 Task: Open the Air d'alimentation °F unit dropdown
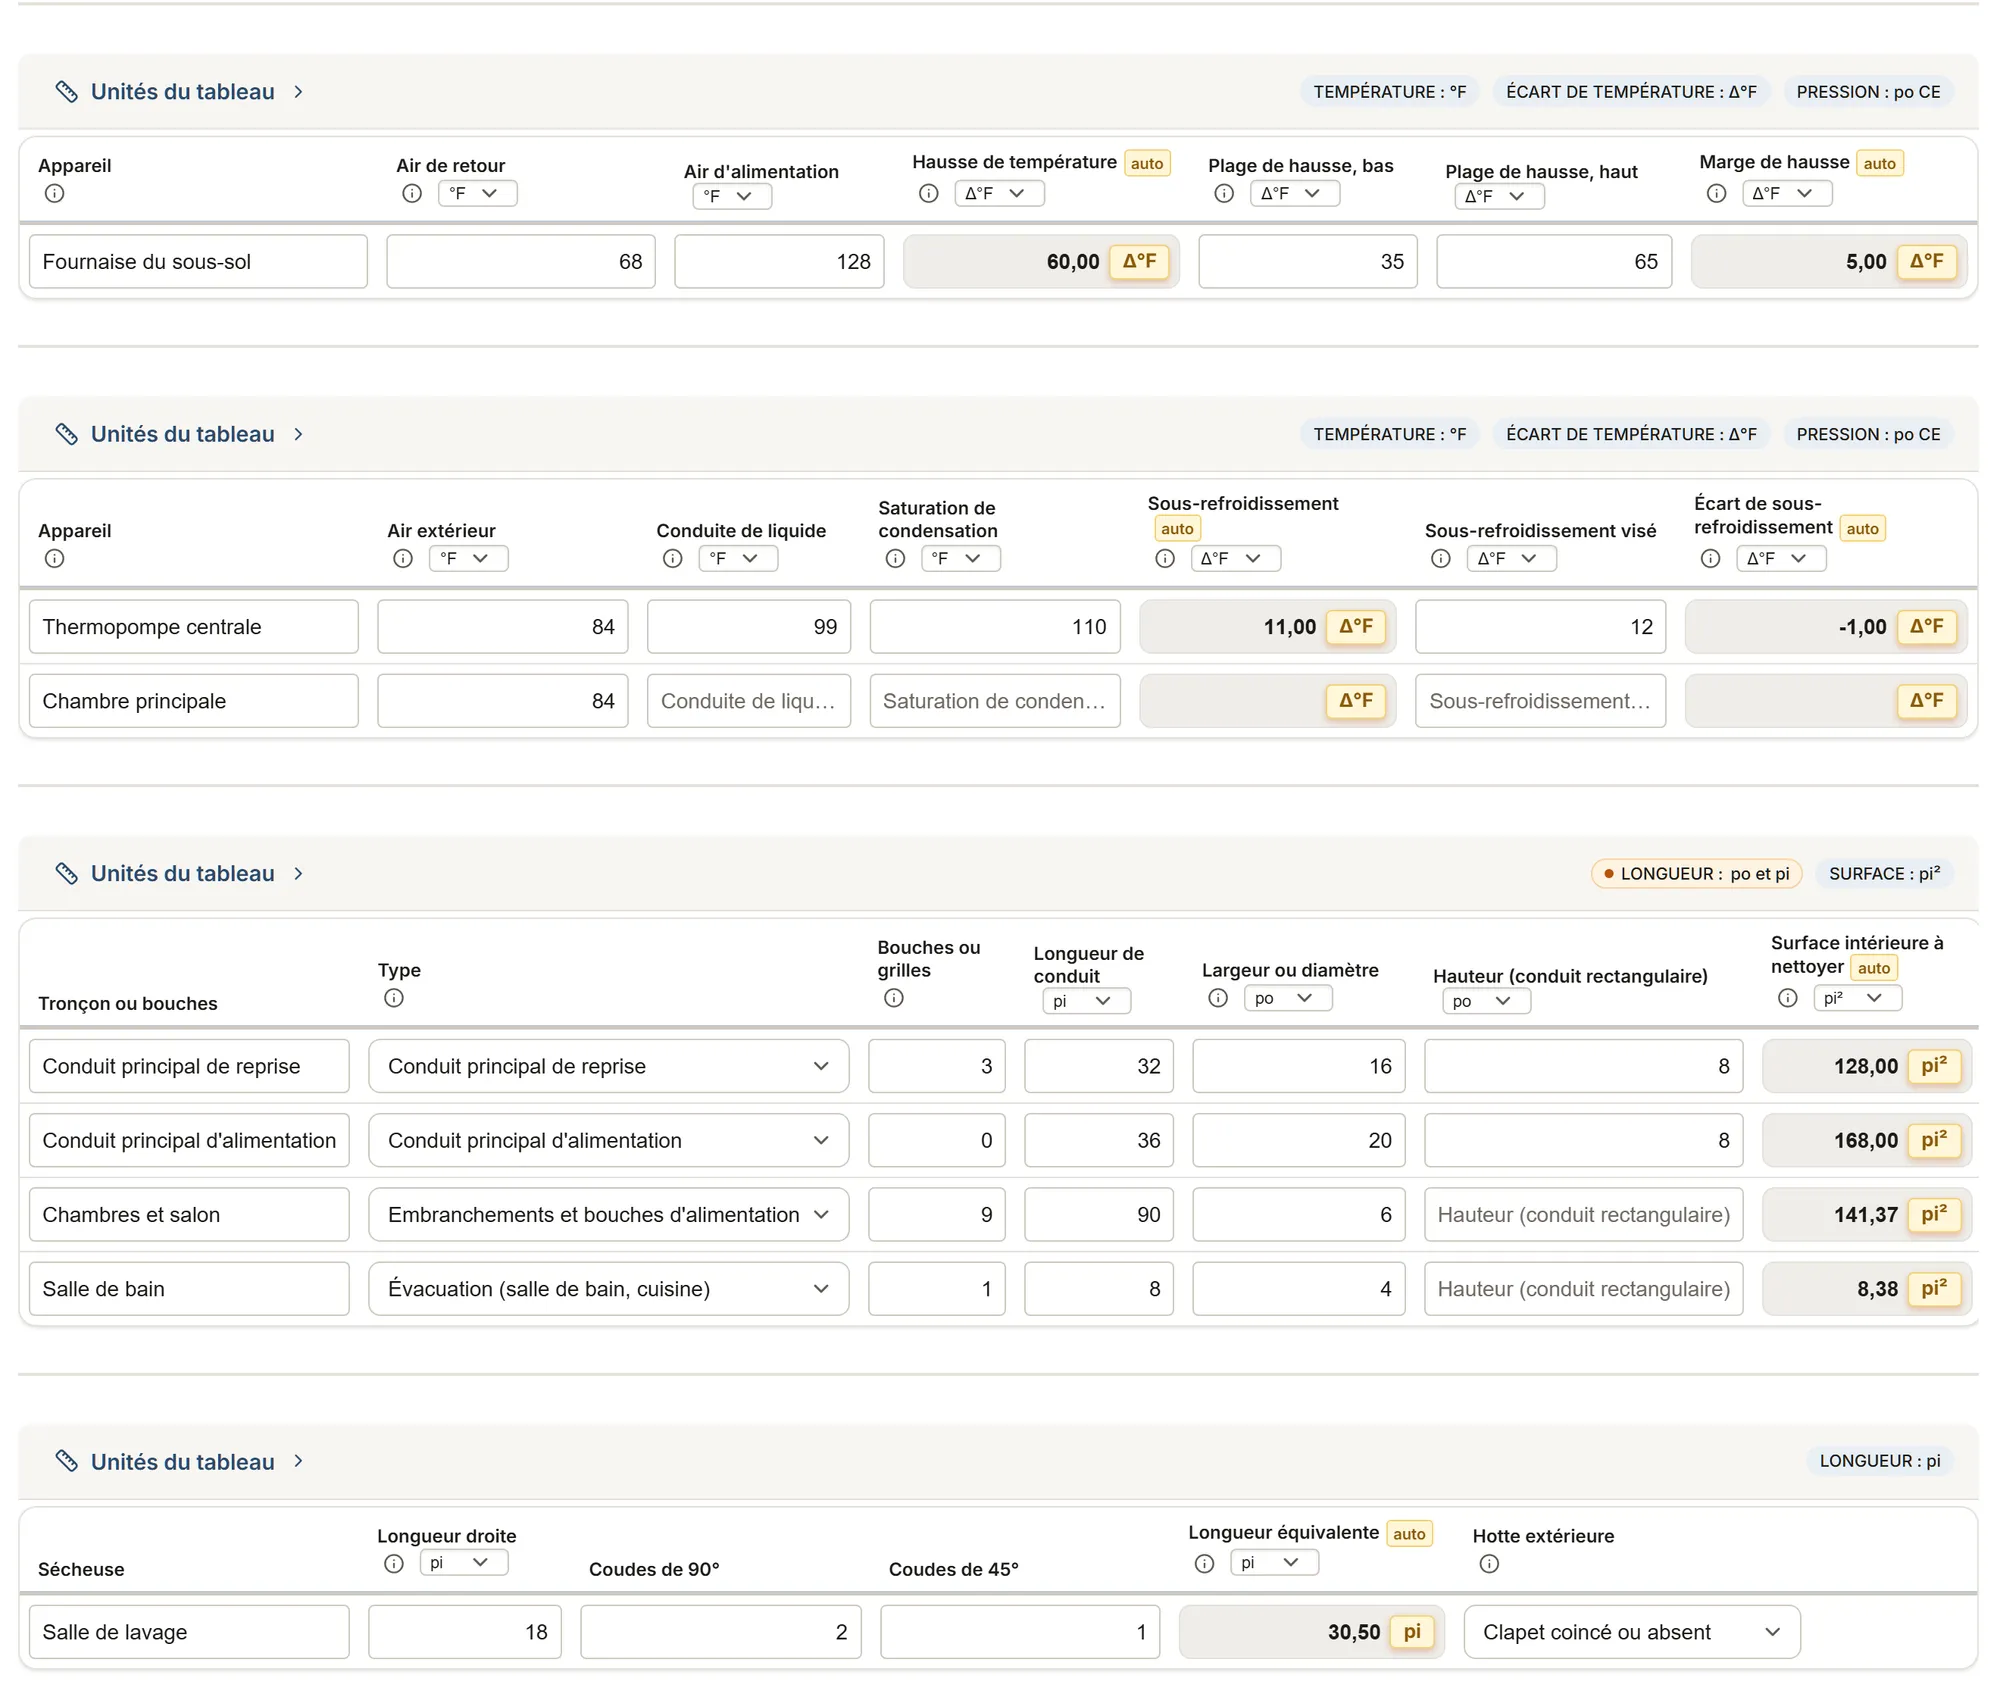pyautogui.click(x=732, y=197)
